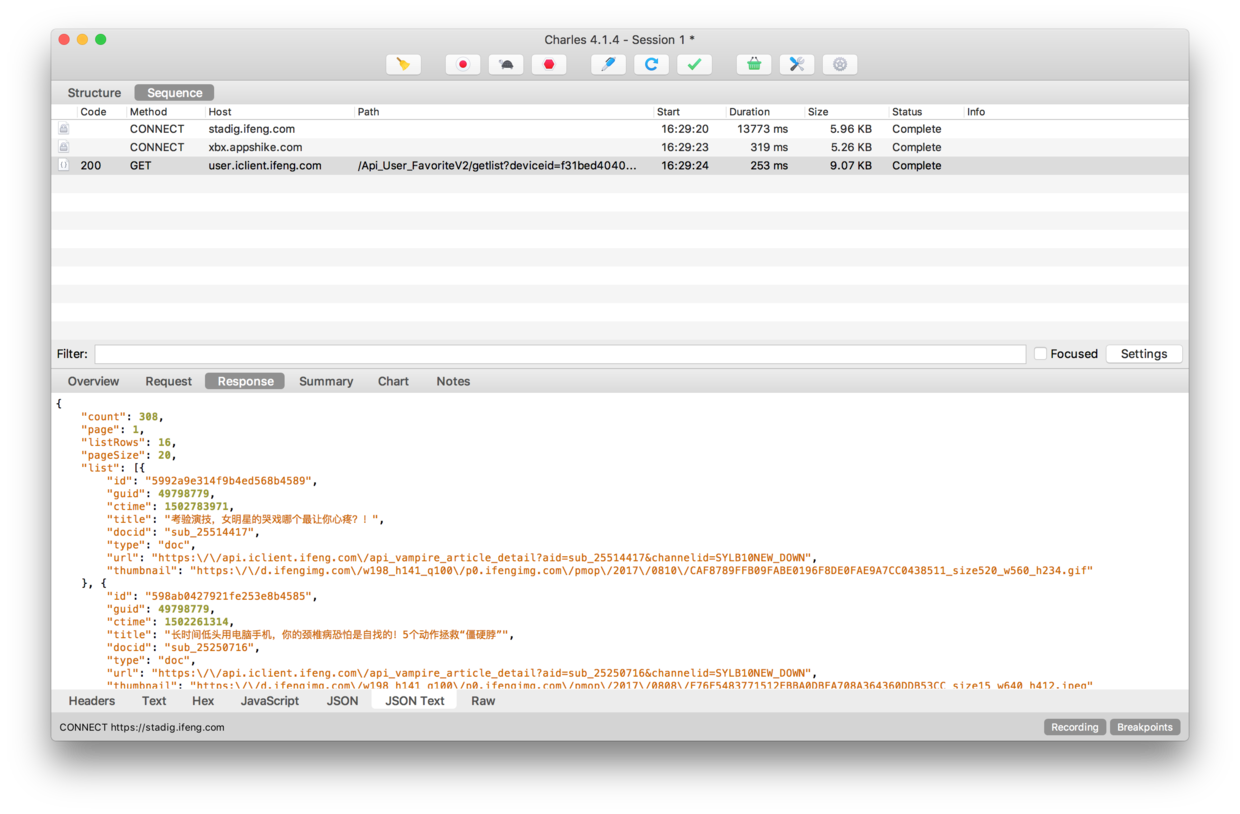Click the /Api_User_FavoriteV2/getlist path cell
This screenshot has height=814, width=1240.
coord(497,166)
